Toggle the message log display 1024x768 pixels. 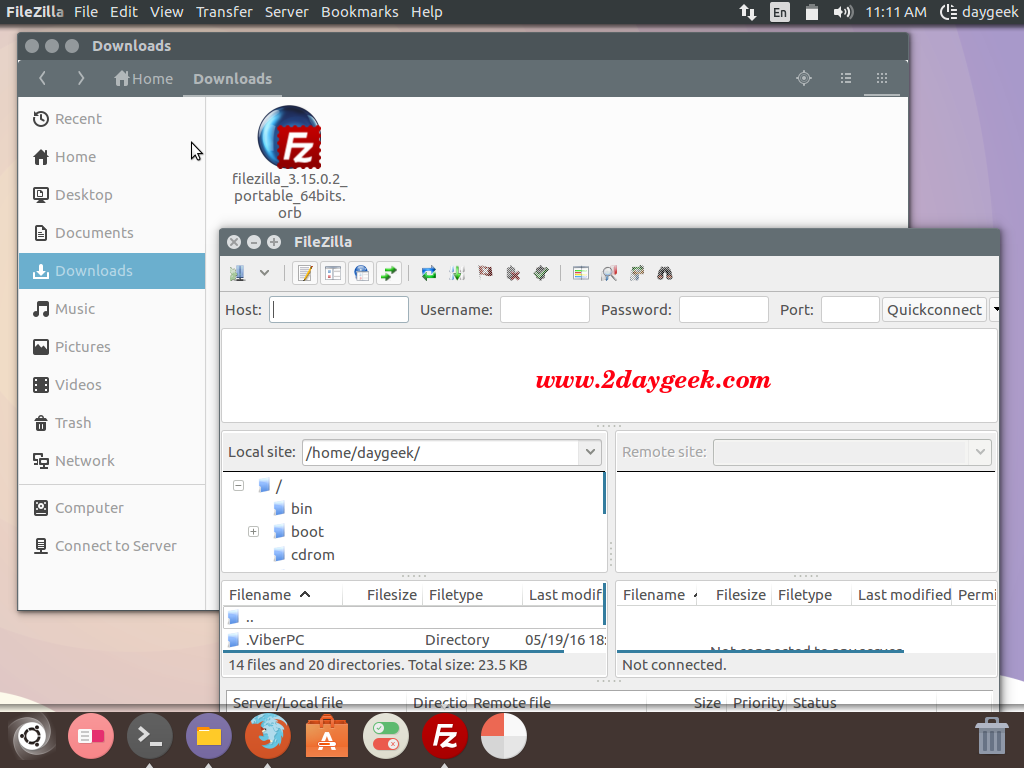click(x=305, y=274)
